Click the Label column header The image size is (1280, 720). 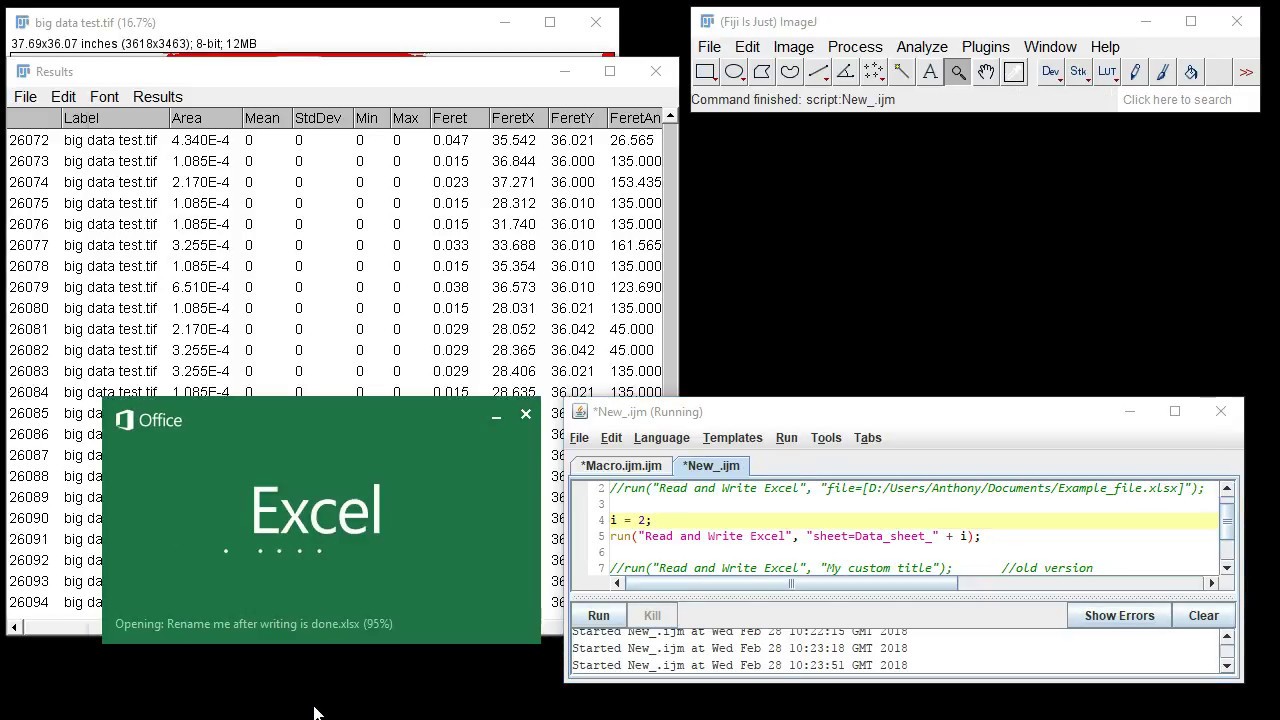(x=115, y=118)
